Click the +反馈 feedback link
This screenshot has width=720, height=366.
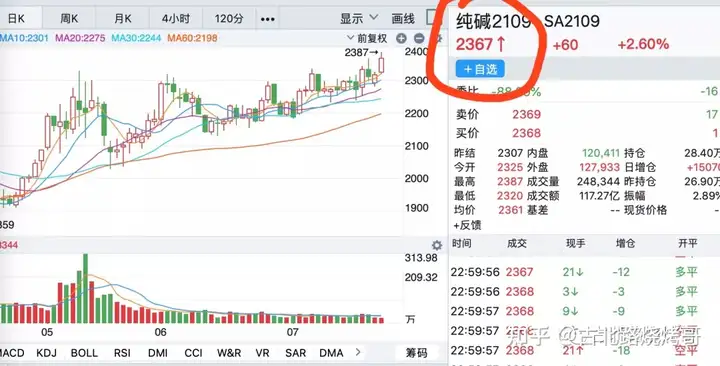pos(467,225)
